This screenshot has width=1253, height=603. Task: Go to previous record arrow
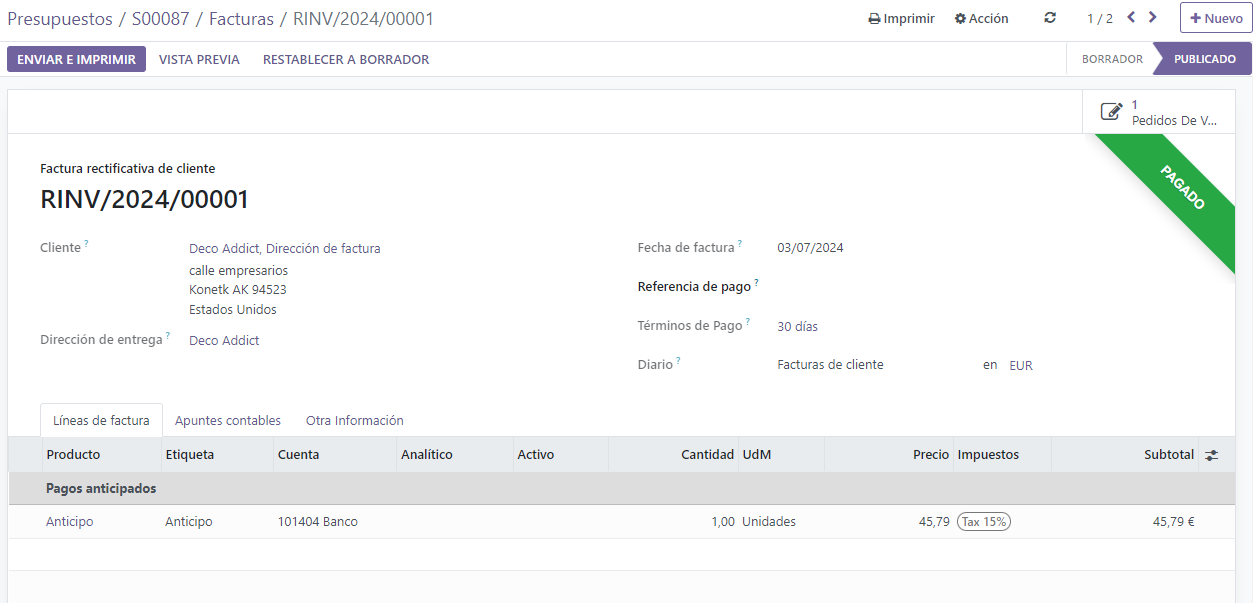point(1131,17)
